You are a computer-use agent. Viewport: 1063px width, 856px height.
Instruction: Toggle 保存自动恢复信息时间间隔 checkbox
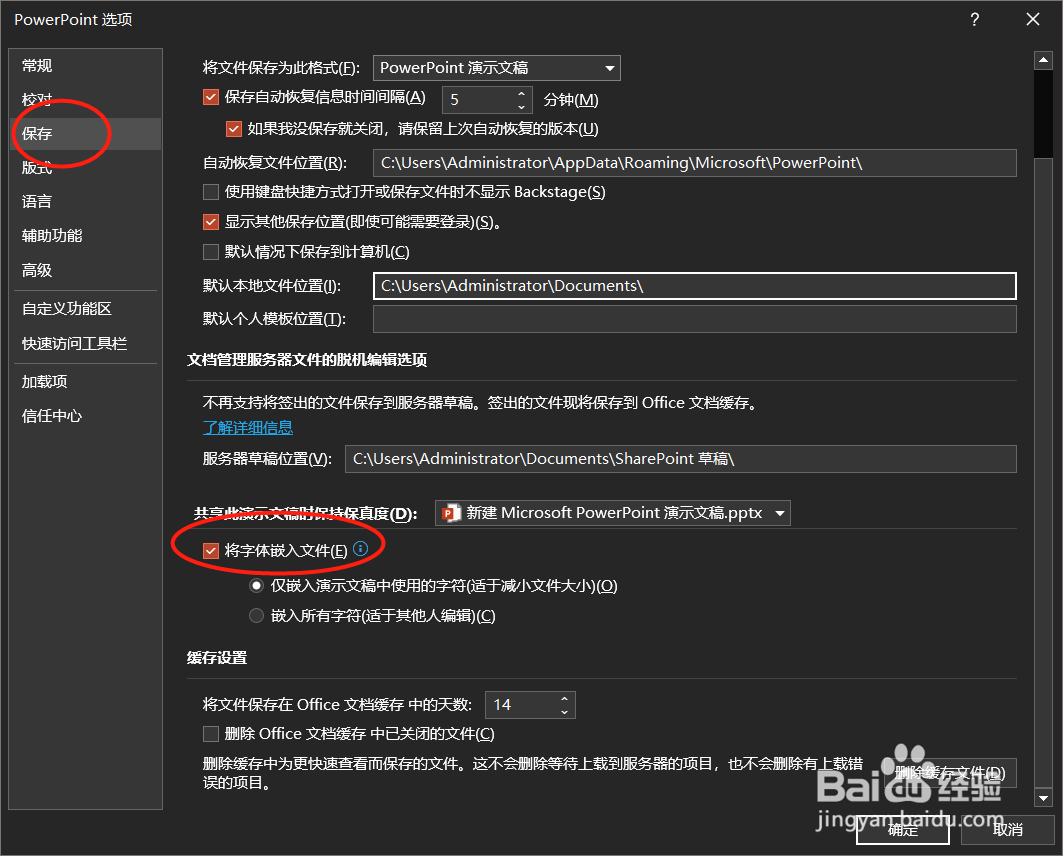[x=211, y=98]
